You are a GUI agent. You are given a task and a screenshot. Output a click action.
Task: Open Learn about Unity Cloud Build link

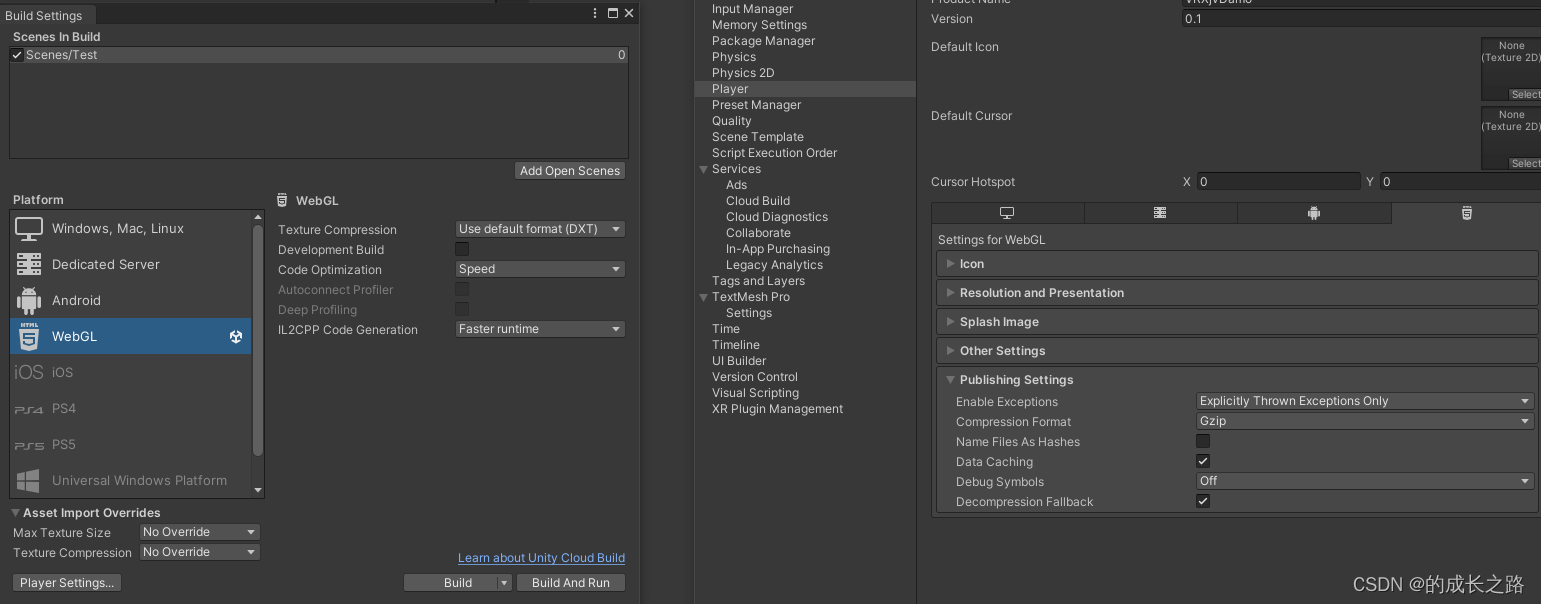coord(541,558)
